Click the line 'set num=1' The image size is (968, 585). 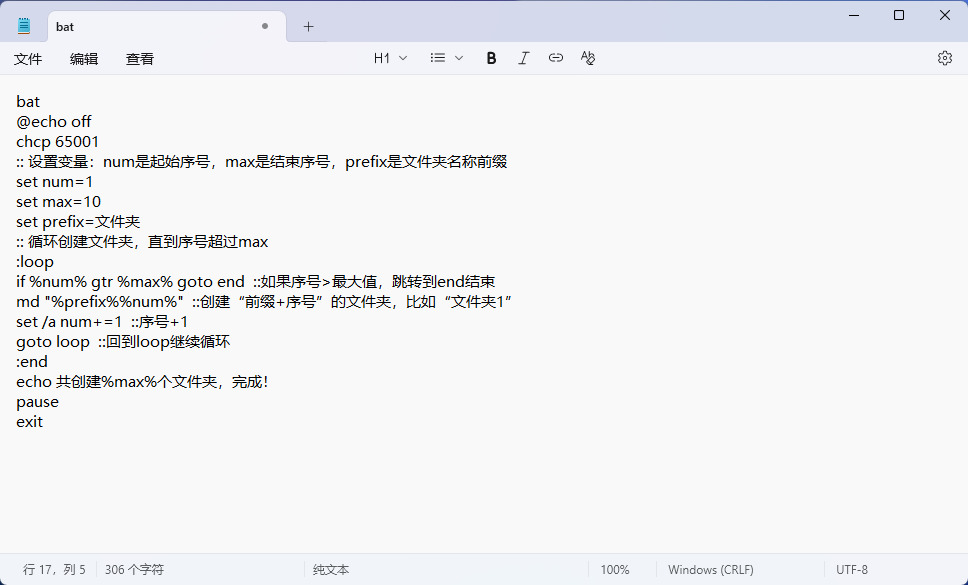coord(54,181)
